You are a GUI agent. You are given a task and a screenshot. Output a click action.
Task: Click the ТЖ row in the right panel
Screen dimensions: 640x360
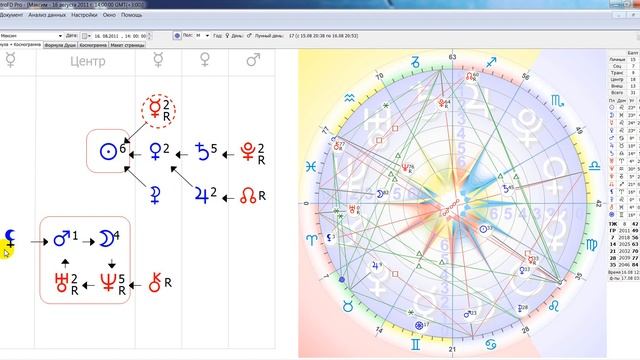click(624, 224)
